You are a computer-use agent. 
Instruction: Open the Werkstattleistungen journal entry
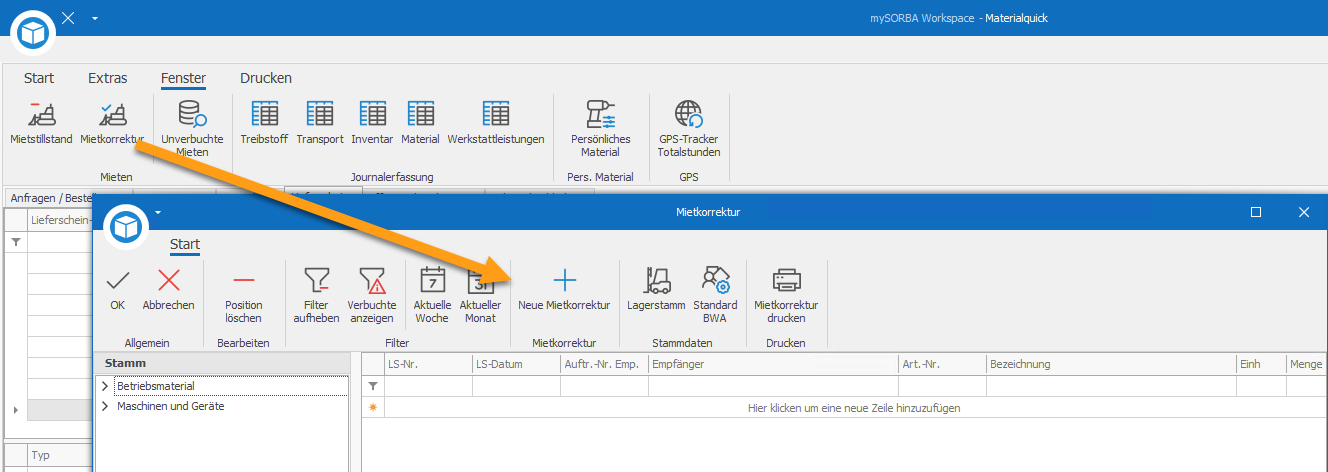(x=496, y=123)
